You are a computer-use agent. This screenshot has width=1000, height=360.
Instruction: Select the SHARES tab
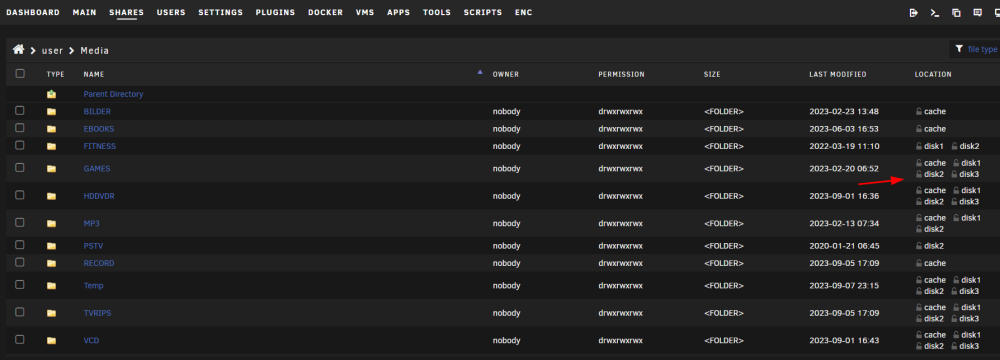point(126,12)
